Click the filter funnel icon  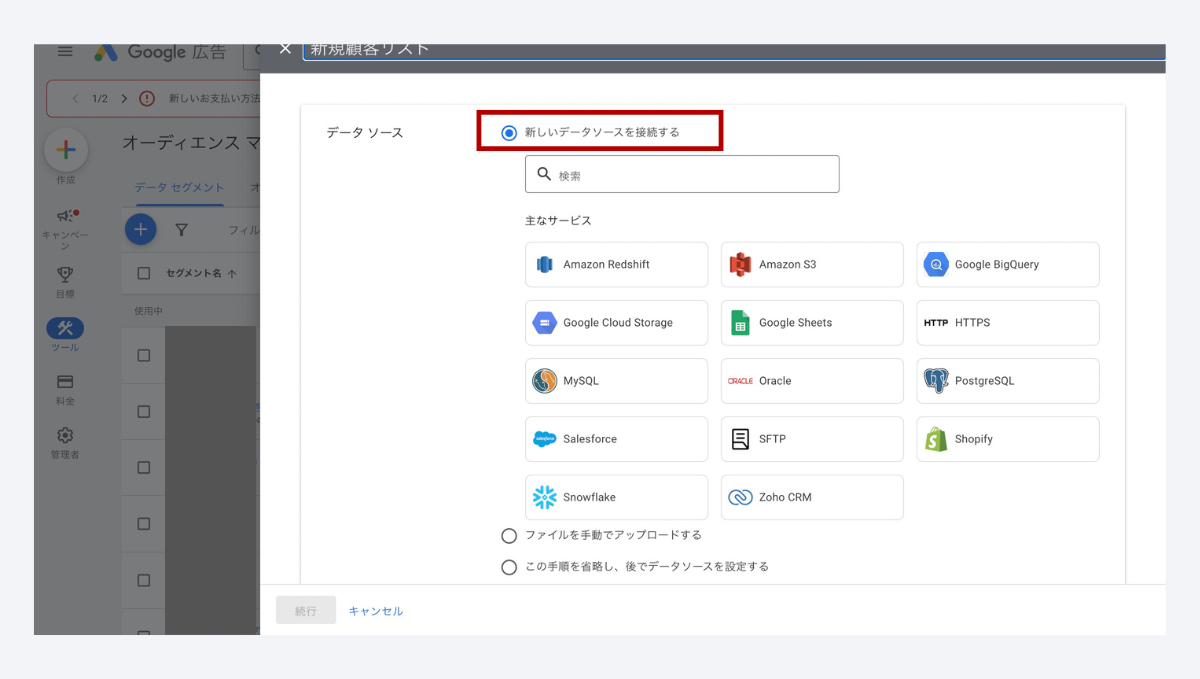(181, 230)
